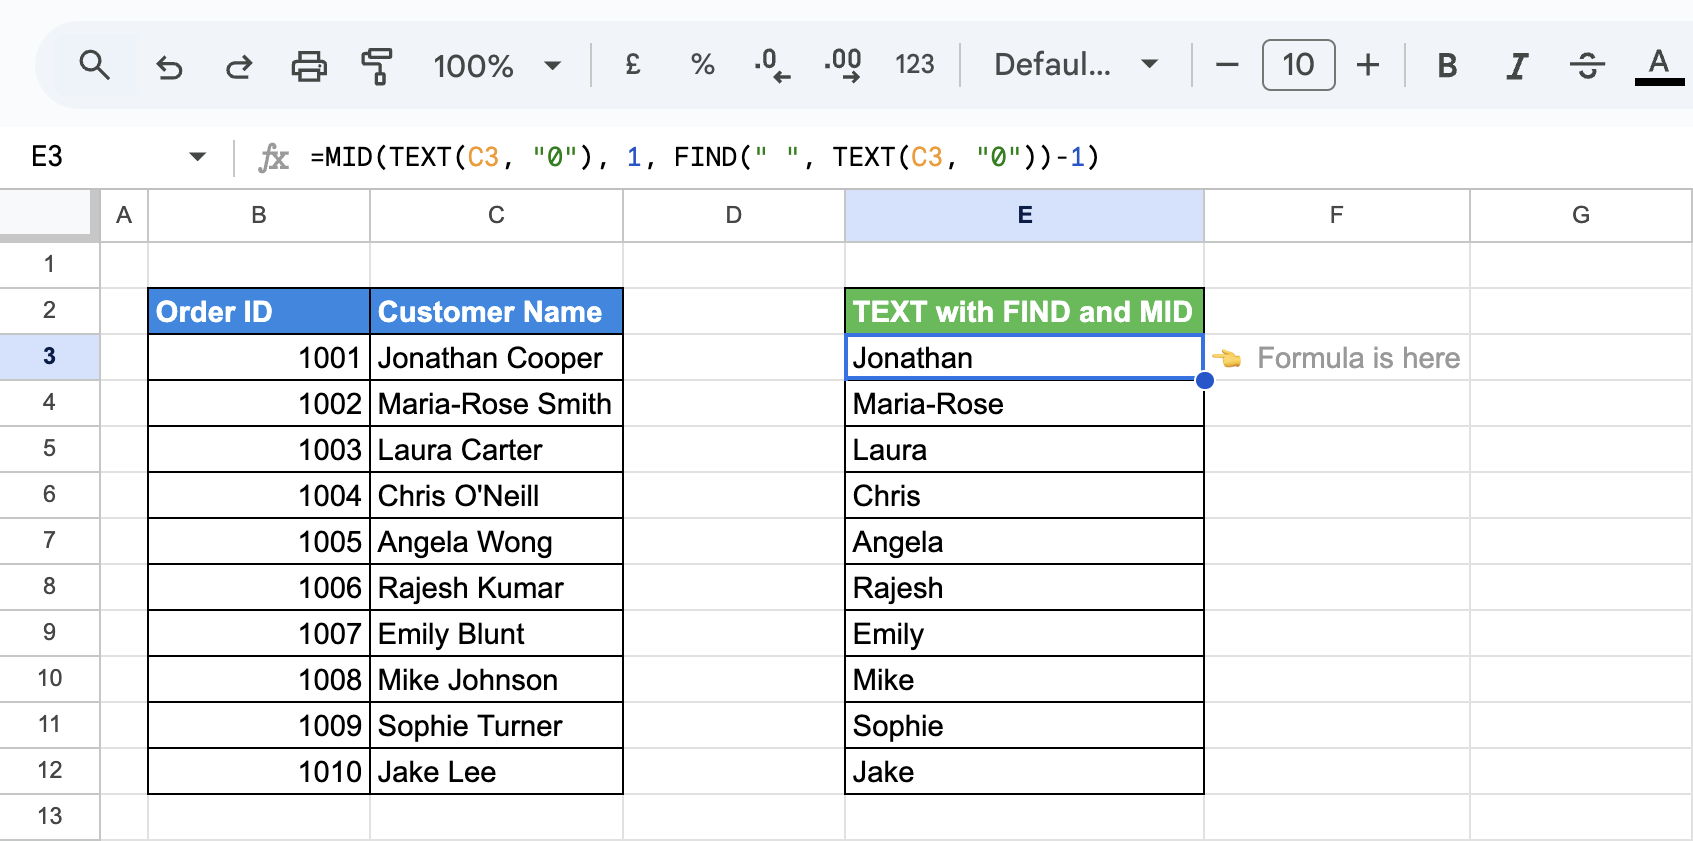
Task: Select the result cell Jonathan in column E
Action: (x=1025, y=357)
